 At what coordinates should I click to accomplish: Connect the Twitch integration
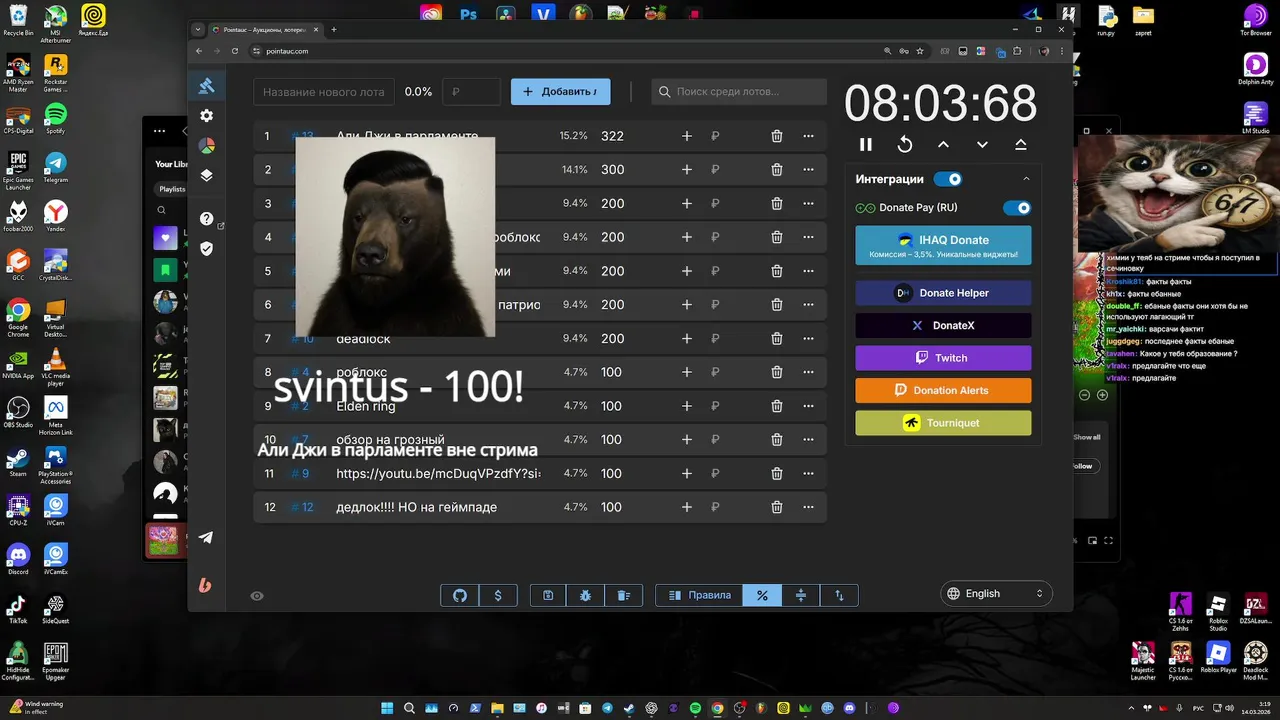point(943,358)
